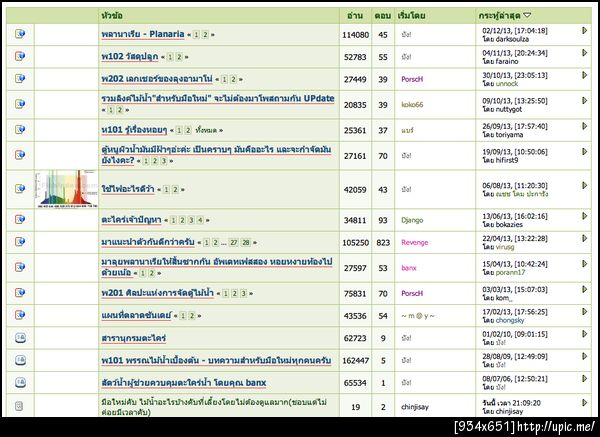600x437 pixels.
Task: Click the locked topic icon in the 65534-views row
Action: (20, 382)
